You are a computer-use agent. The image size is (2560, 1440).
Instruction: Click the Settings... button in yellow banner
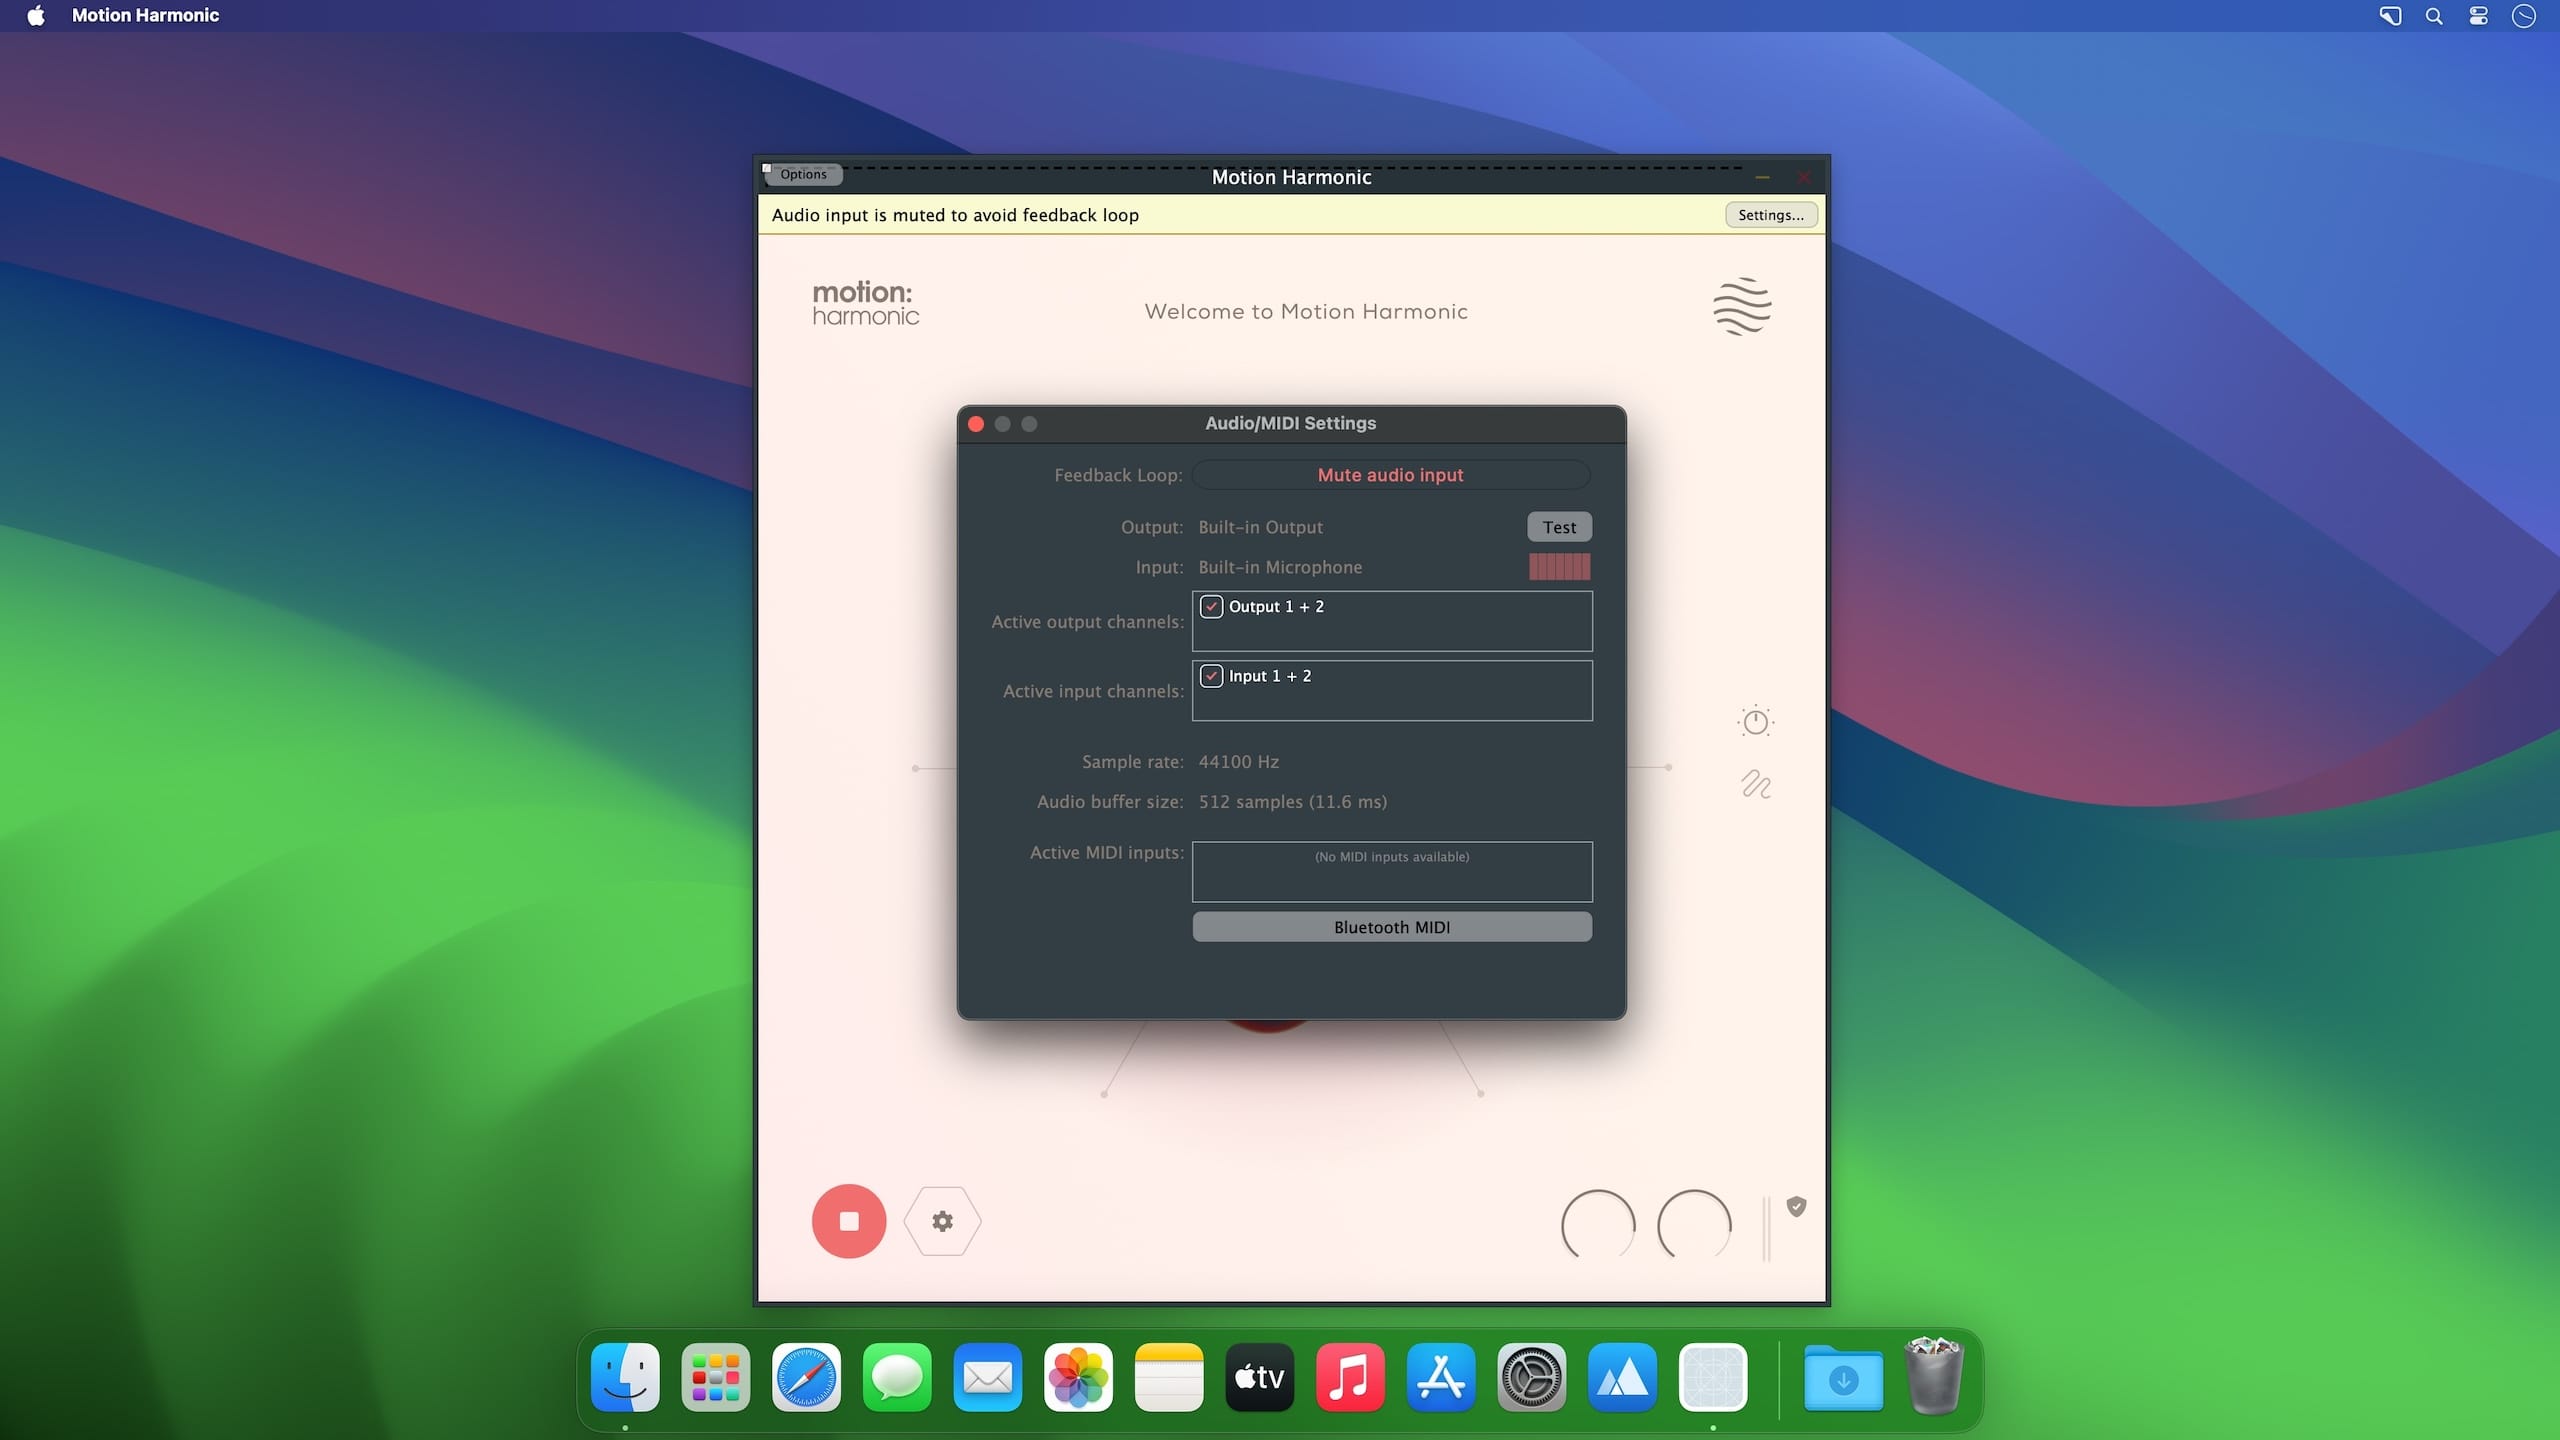(x=1770, y=215)
